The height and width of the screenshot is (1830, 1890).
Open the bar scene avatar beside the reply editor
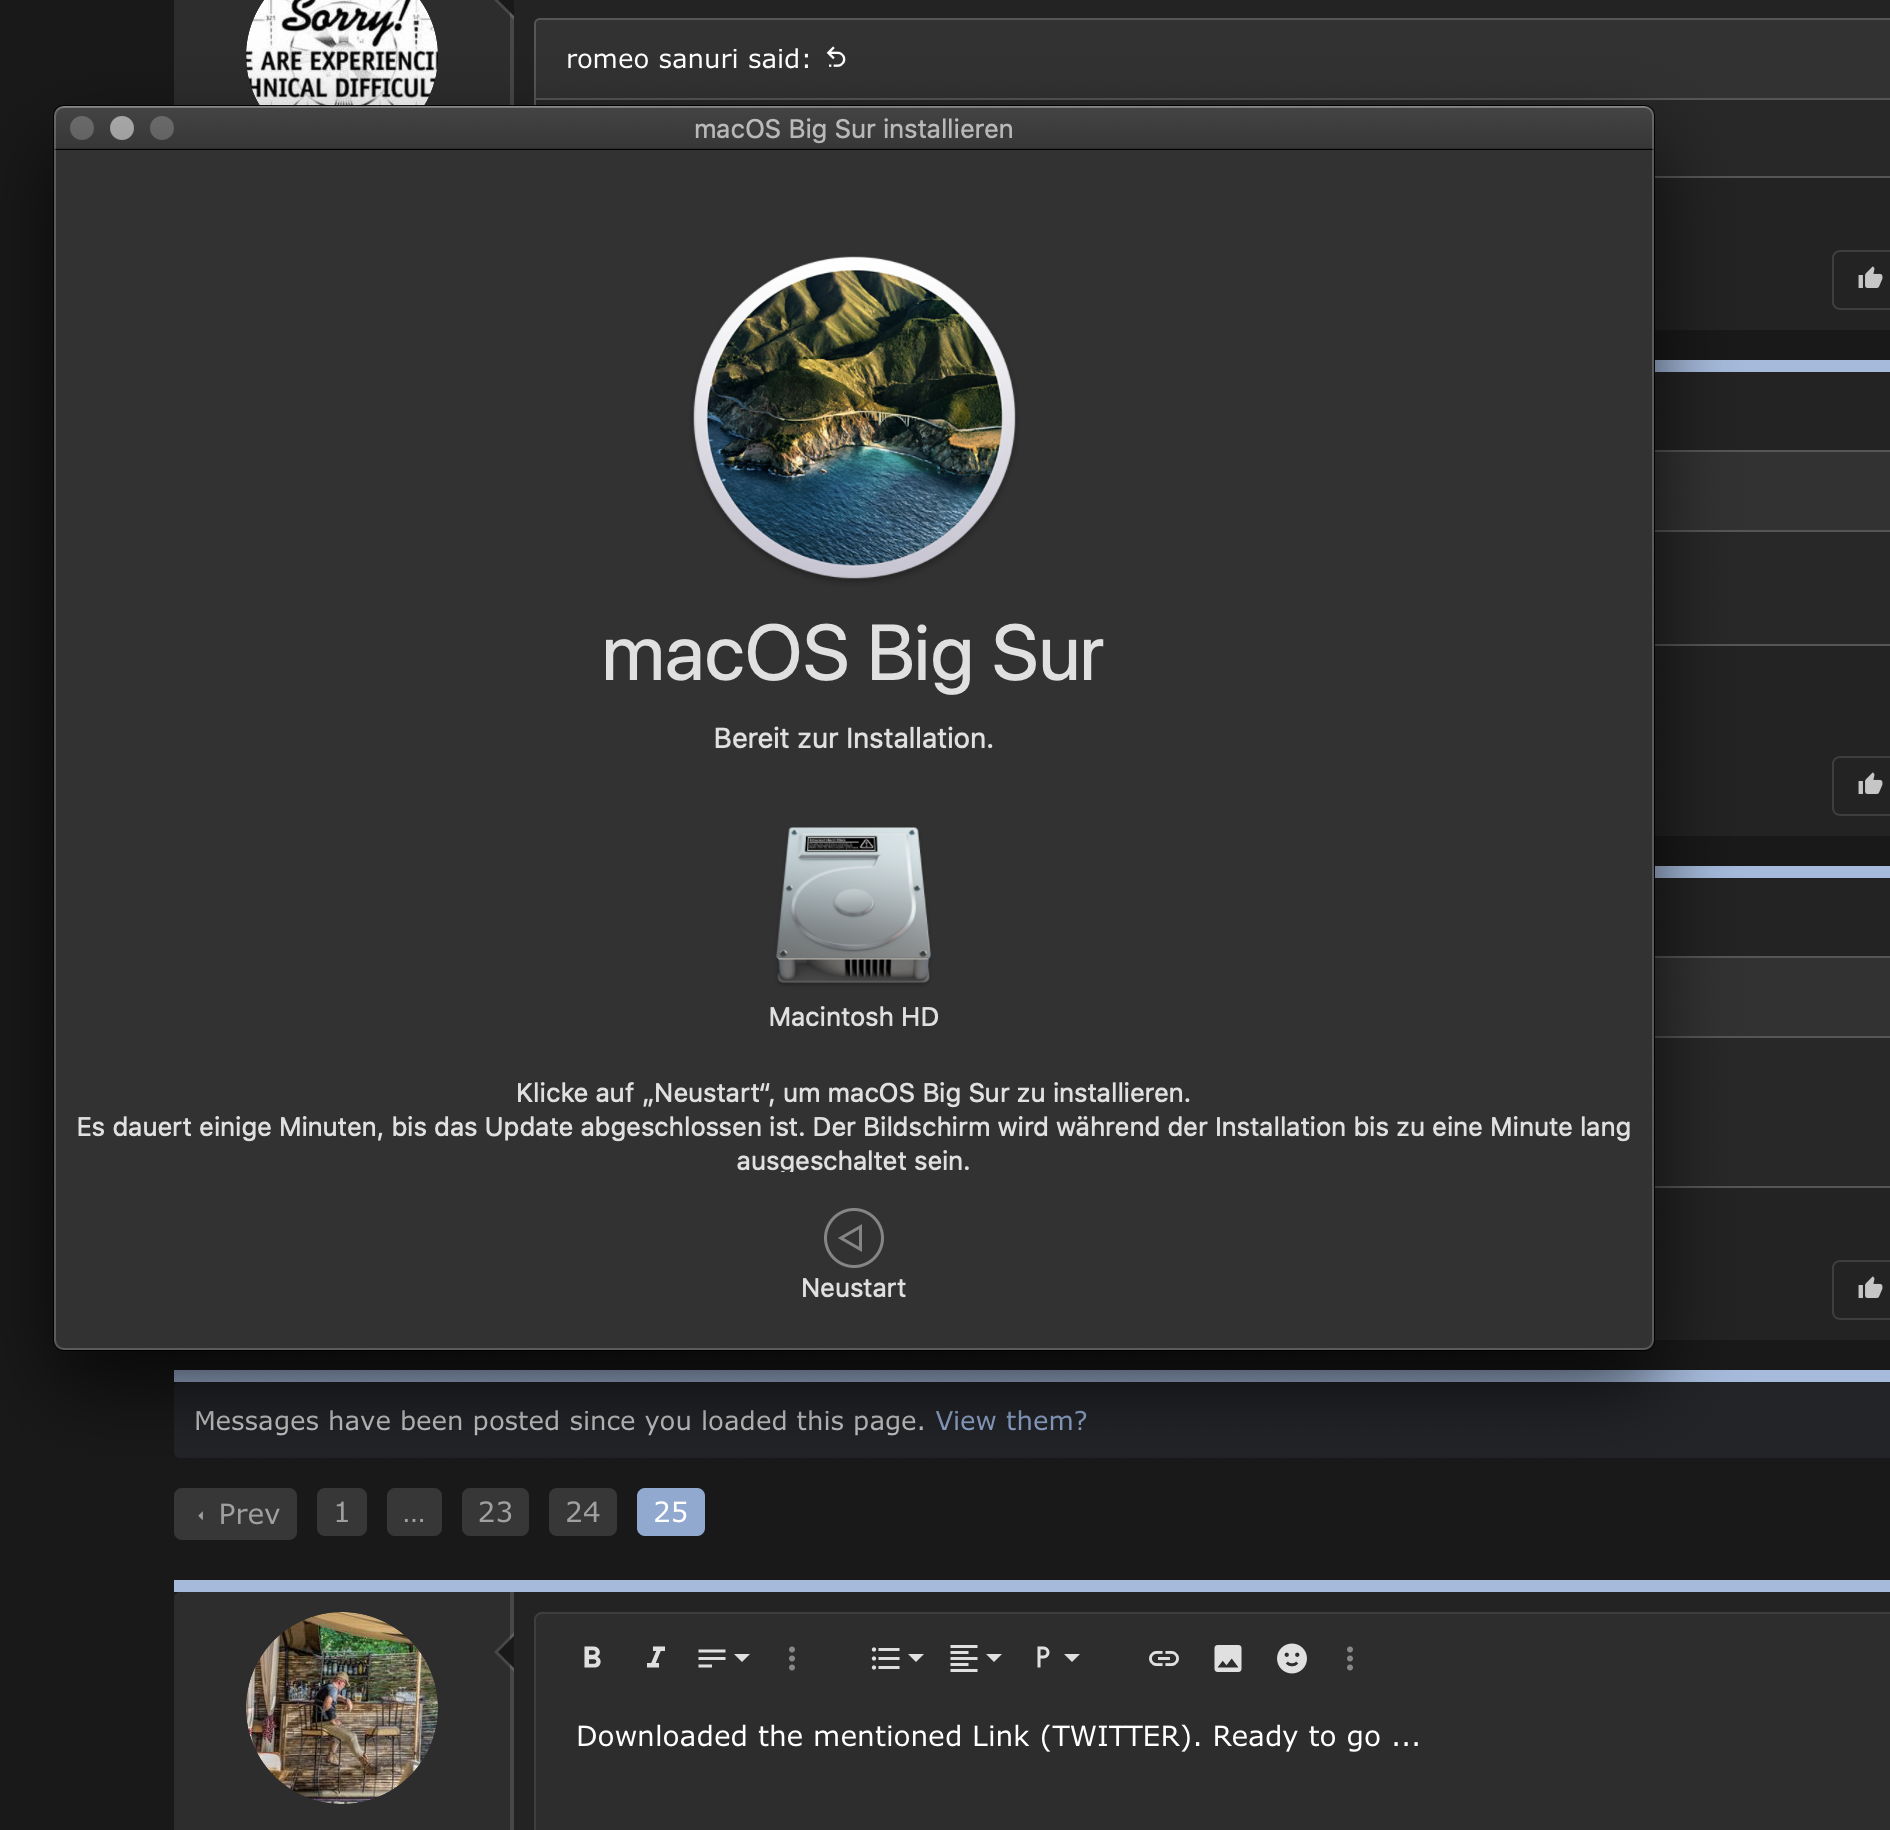[342, 1707]
